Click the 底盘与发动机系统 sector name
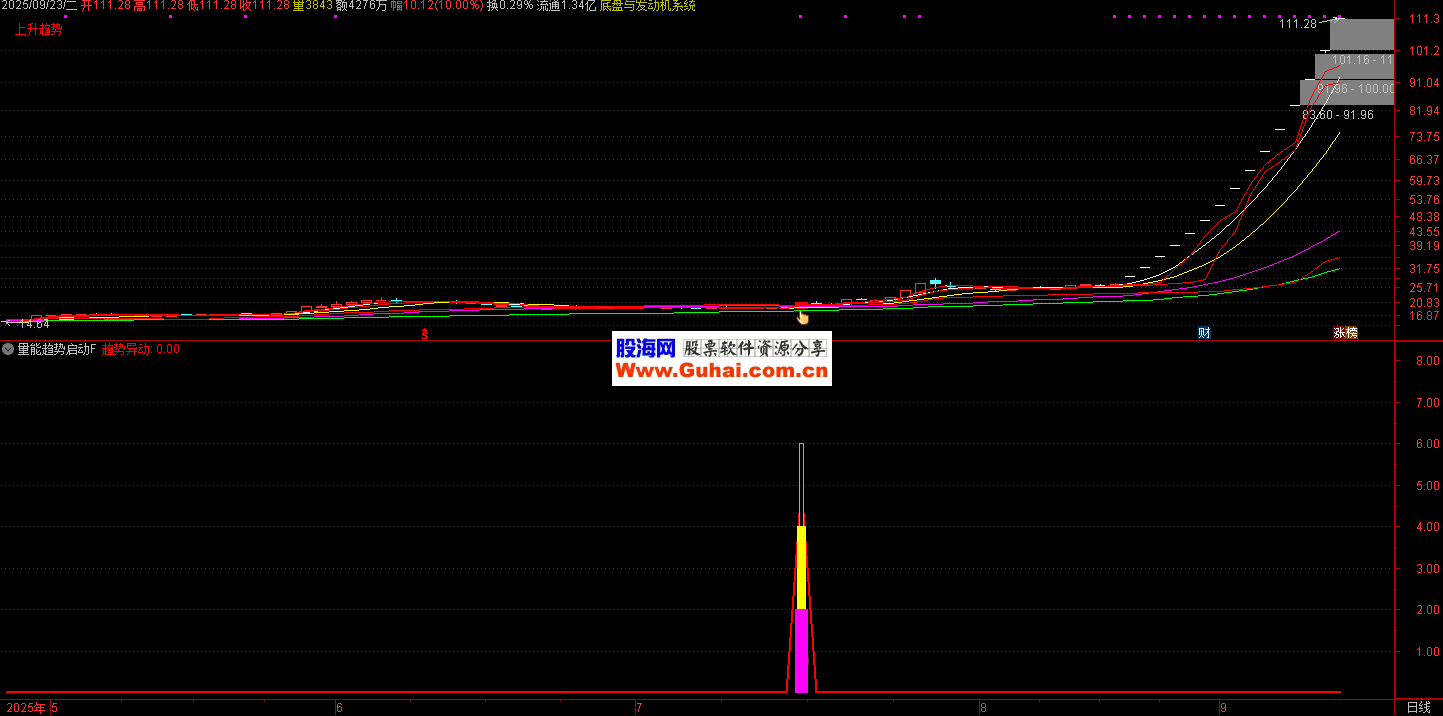This screenshot has height=716, width=1443. click(648, 6)
